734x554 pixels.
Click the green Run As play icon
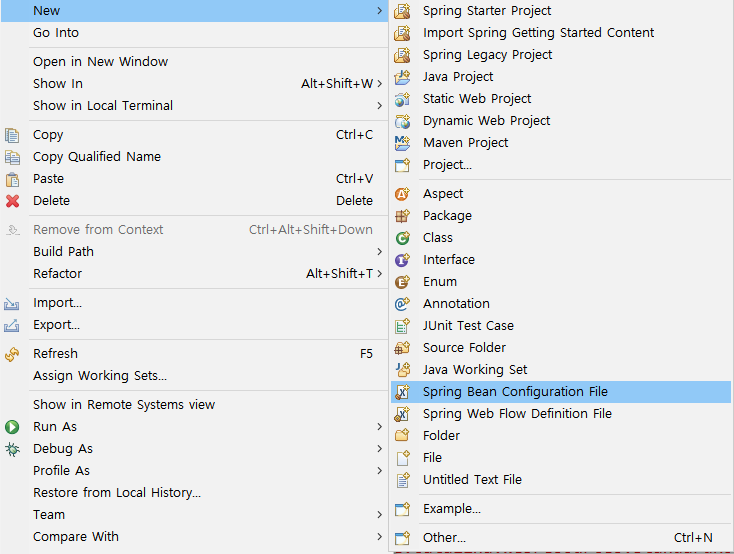pyautogui.click(x=12, y=427)
